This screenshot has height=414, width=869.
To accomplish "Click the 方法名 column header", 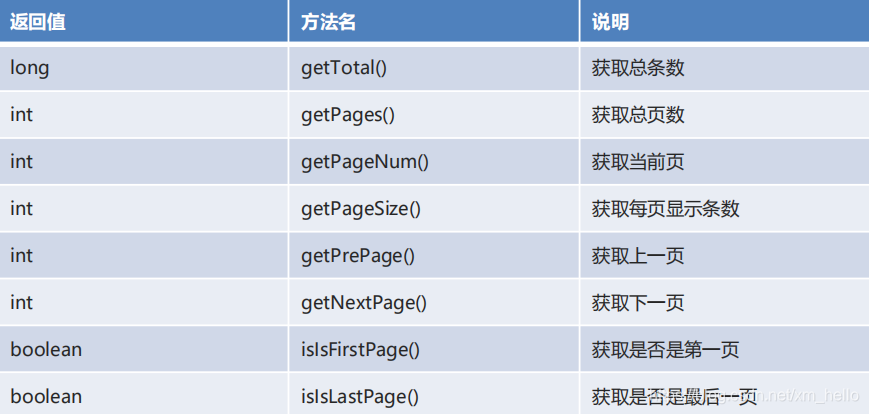I will click(434, 21).
